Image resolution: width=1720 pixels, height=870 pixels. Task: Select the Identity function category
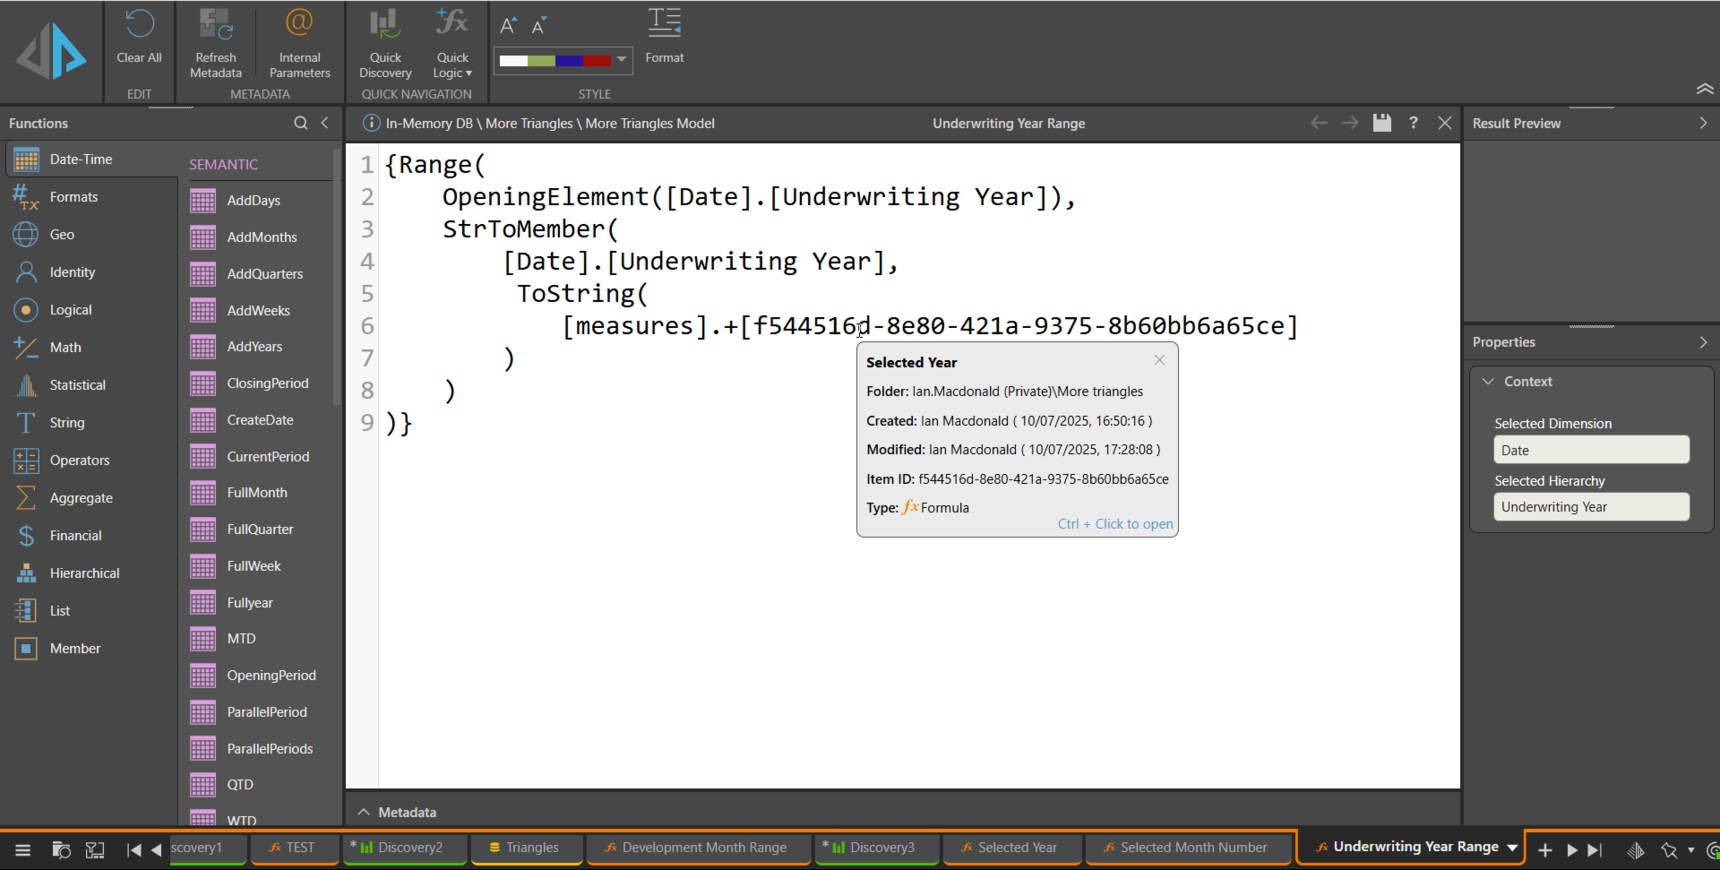coord(90,272)
